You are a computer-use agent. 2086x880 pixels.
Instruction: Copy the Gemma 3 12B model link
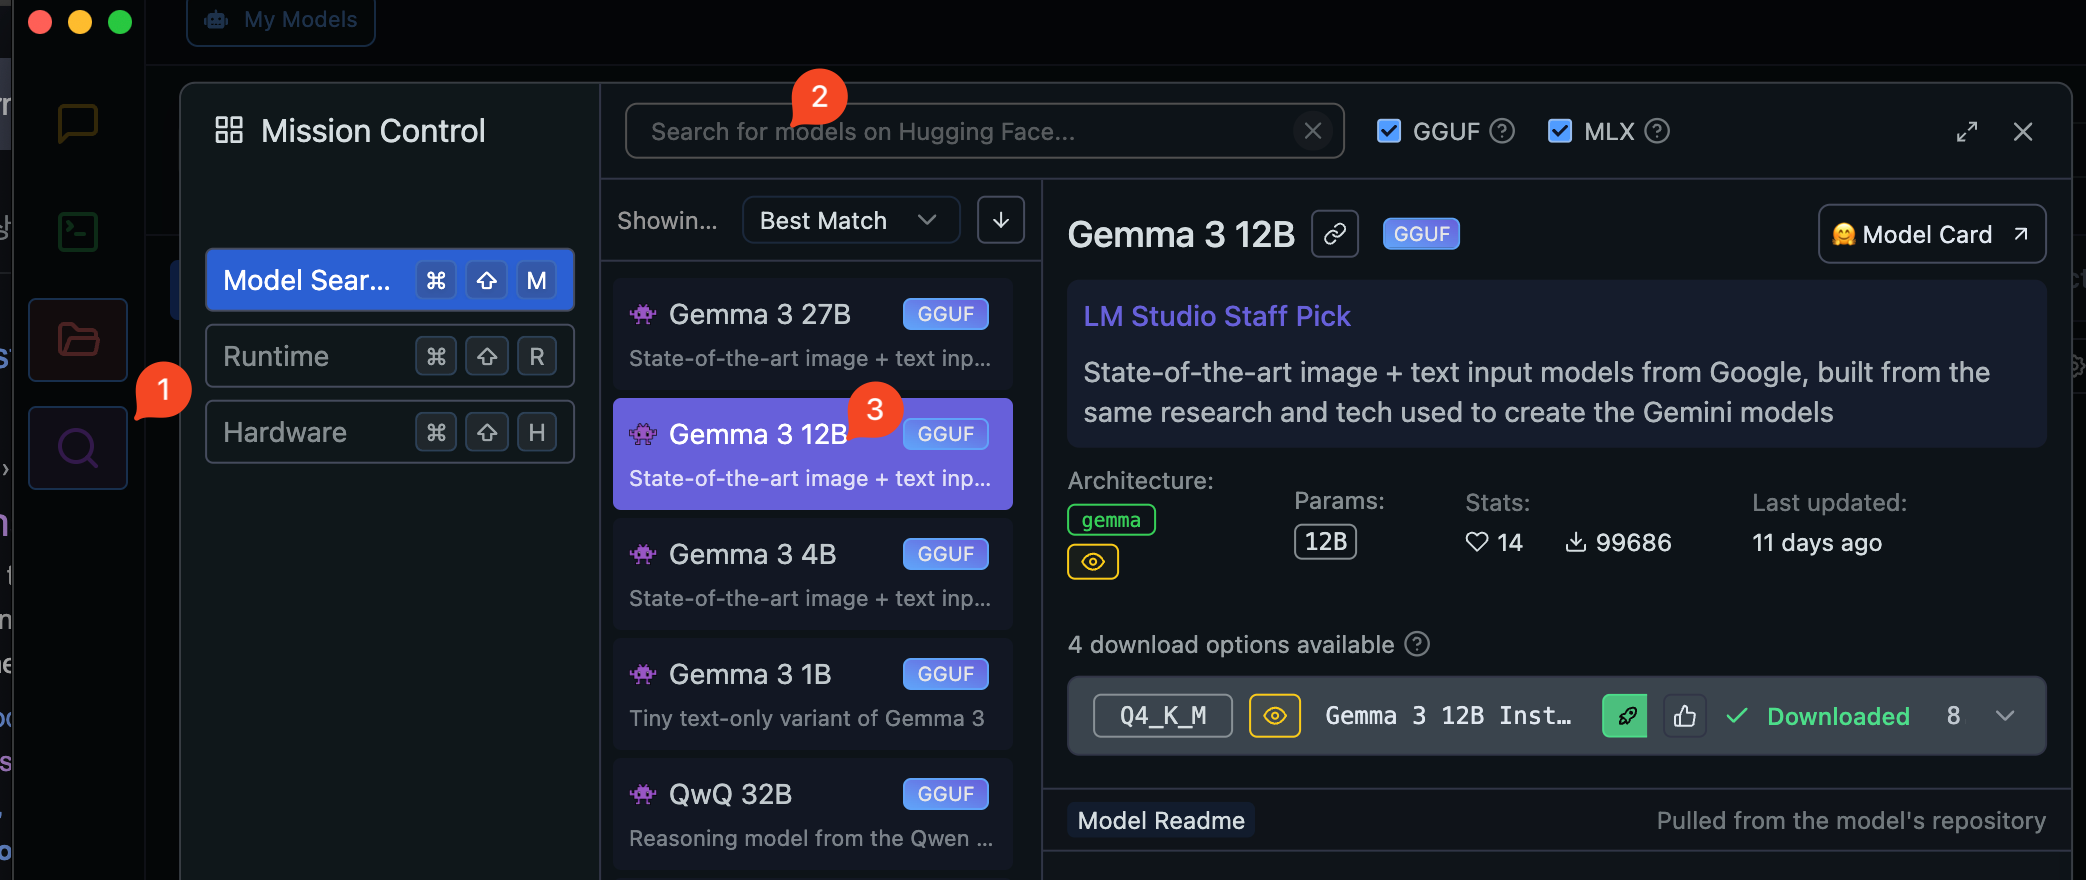click(1335, 234)
